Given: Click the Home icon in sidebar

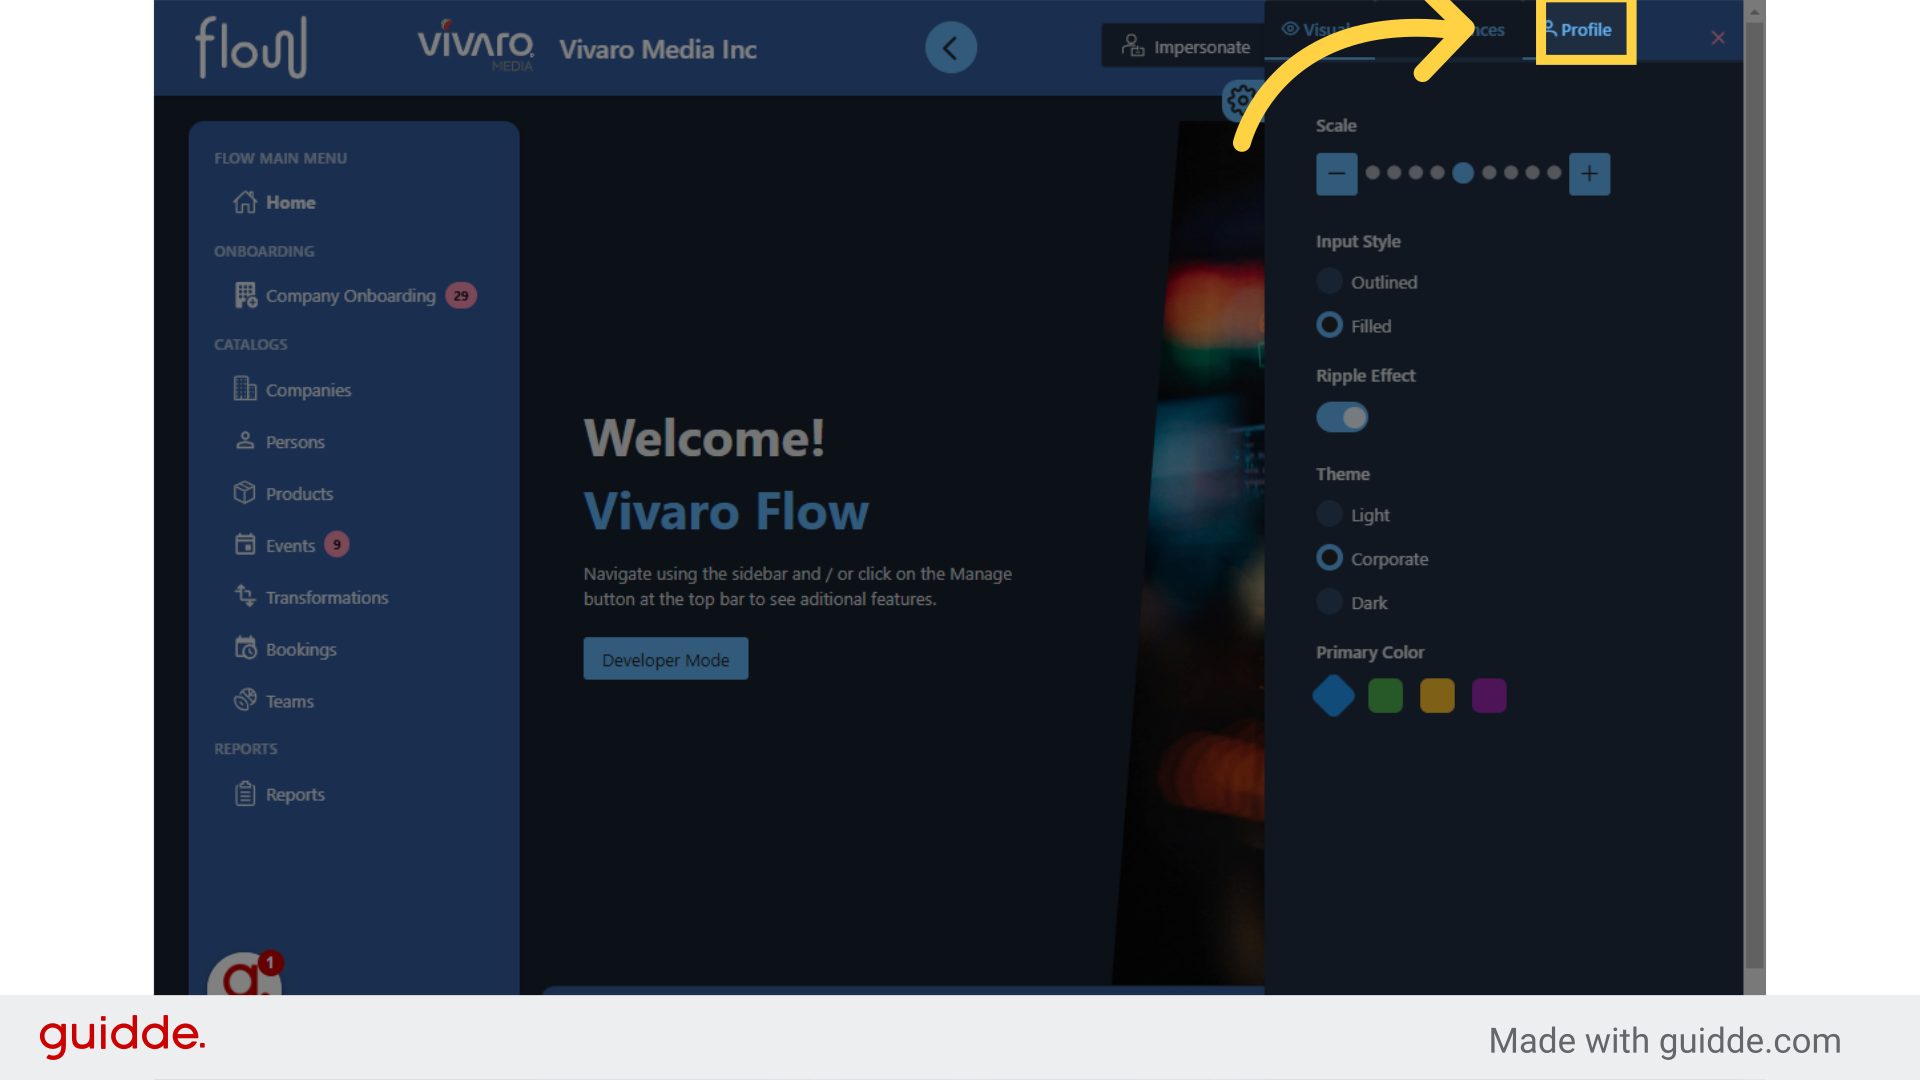Looking at the screenshot, I should click(x=245, y=202).
